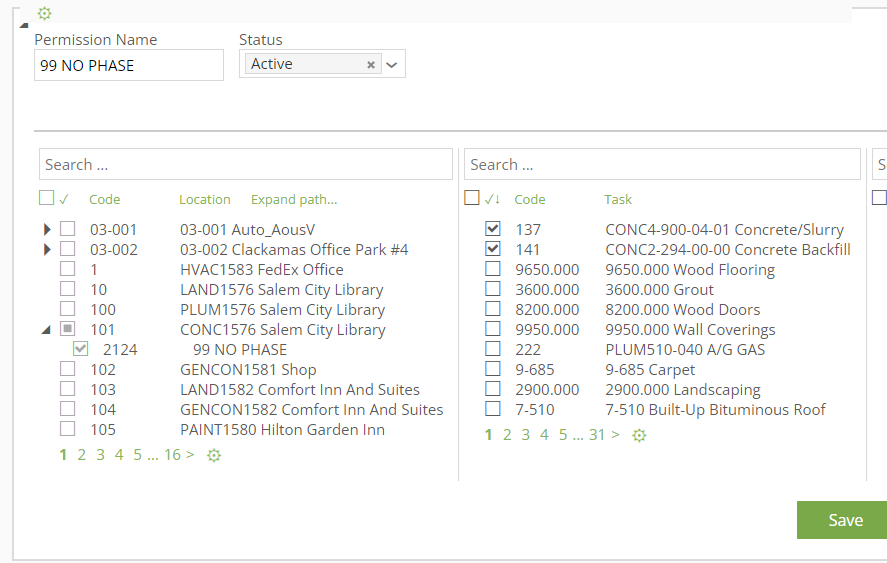Select the PLUM1576 Salem City Library text
The image size is (887, 563).
tap(282, 310)
